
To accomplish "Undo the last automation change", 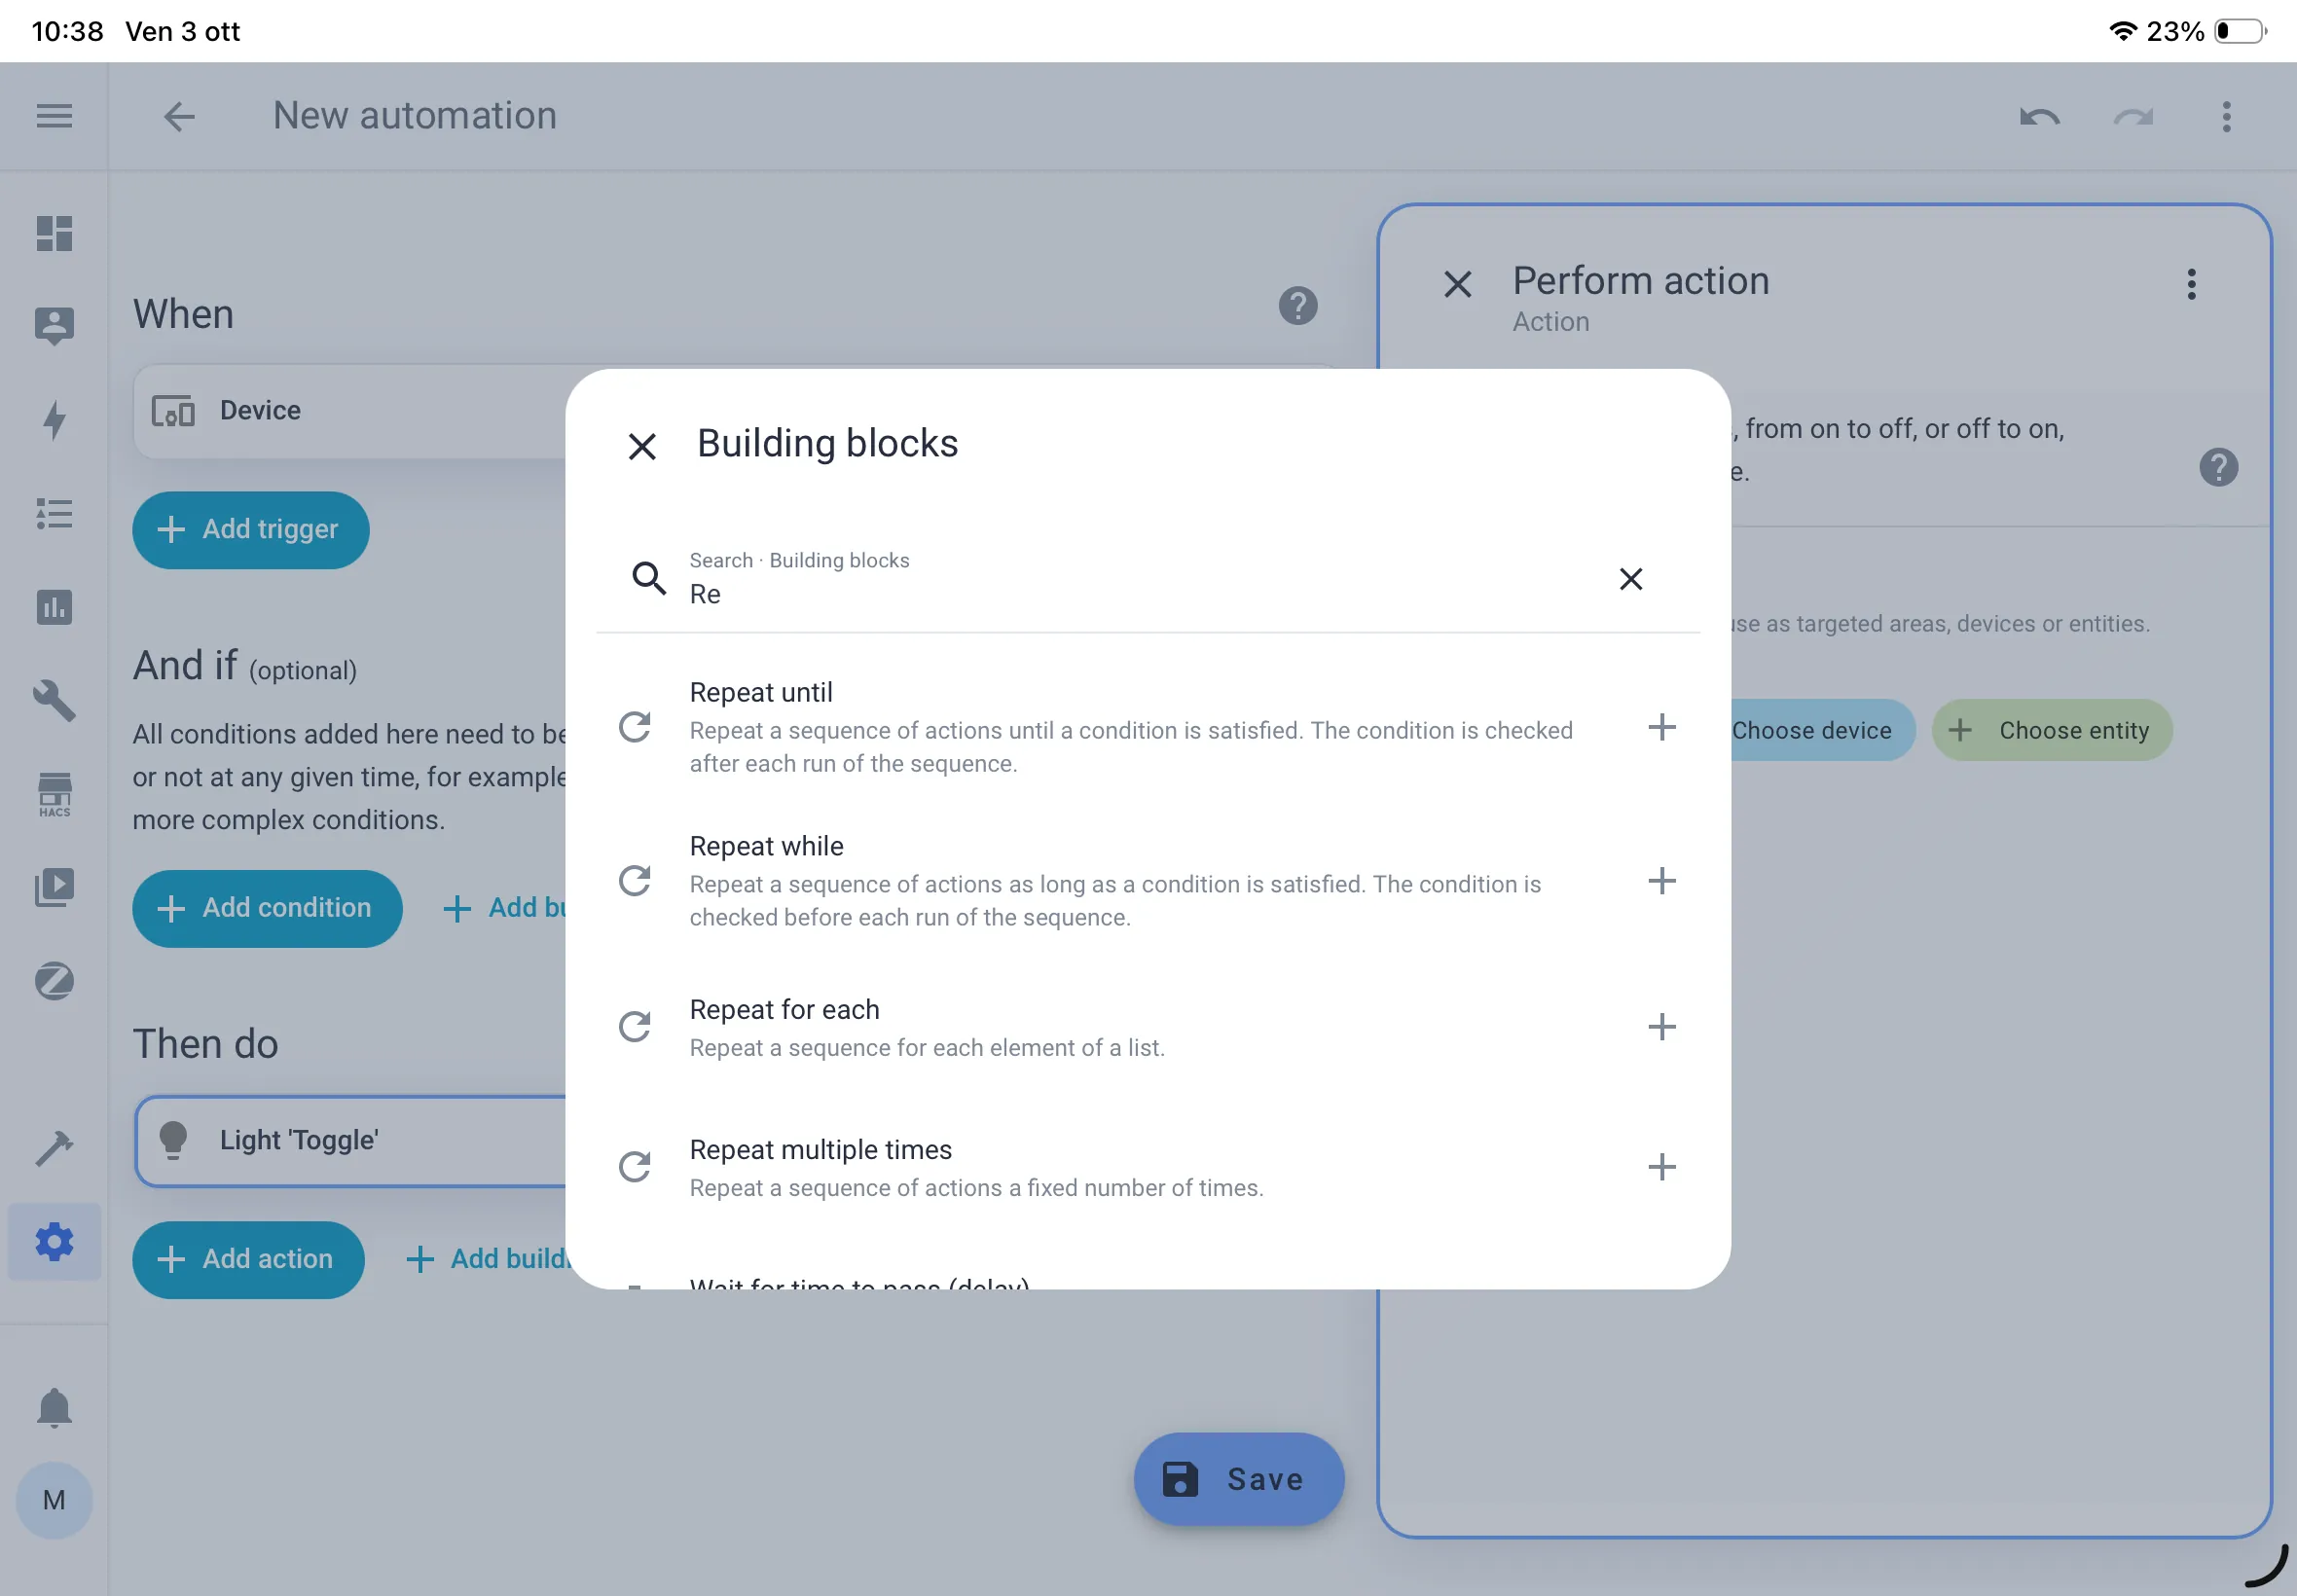I will pyautogui.click(x=2038, y=116).
